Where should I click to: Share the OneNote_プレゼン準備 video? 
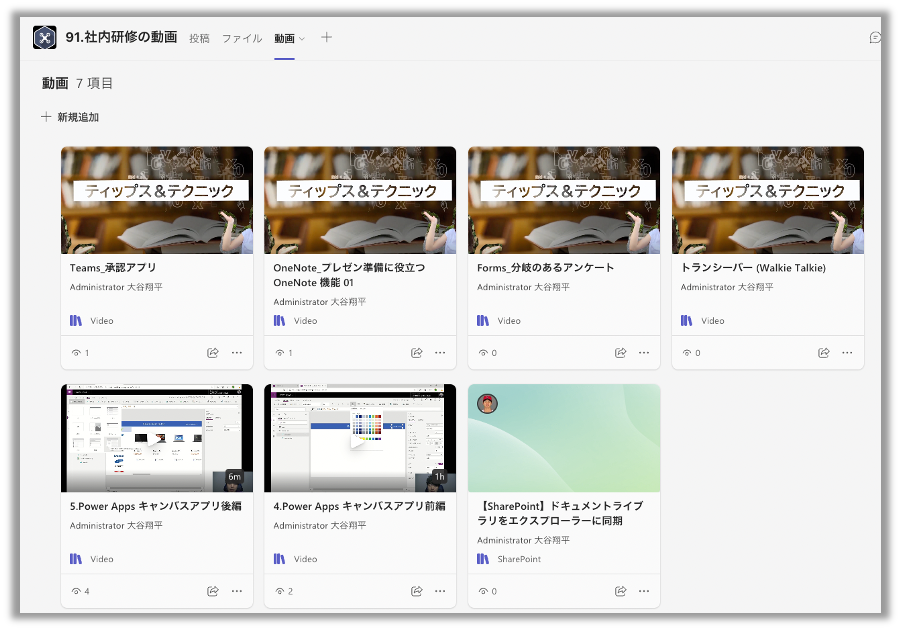pos(416,353)
